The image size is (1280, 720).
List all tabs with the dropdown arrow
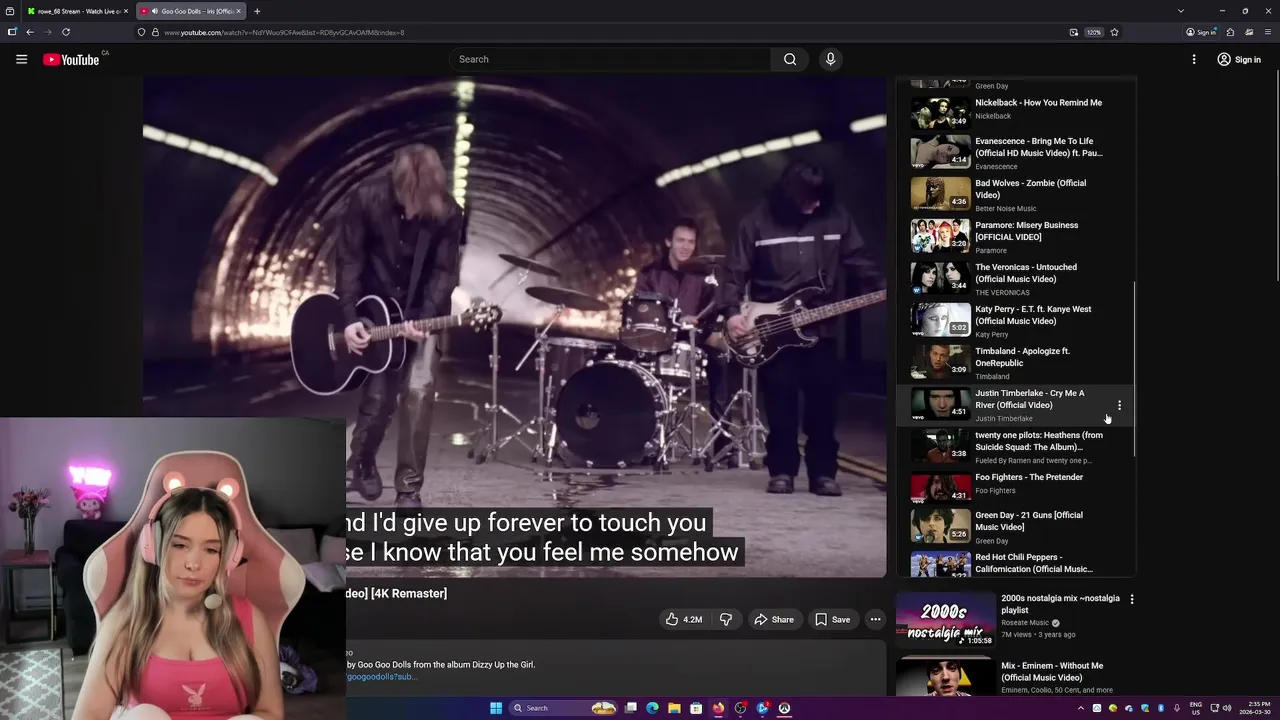pos(1181,11)
